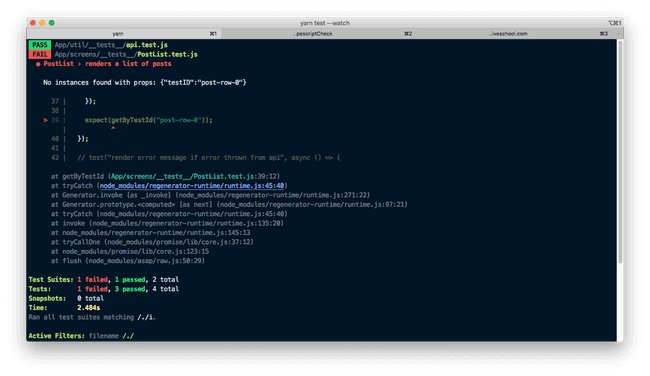Screen dimensions: 650x376
Task: Click the red arrow marker at line 39
Action: pyautogui.click(x=46, y=120)
